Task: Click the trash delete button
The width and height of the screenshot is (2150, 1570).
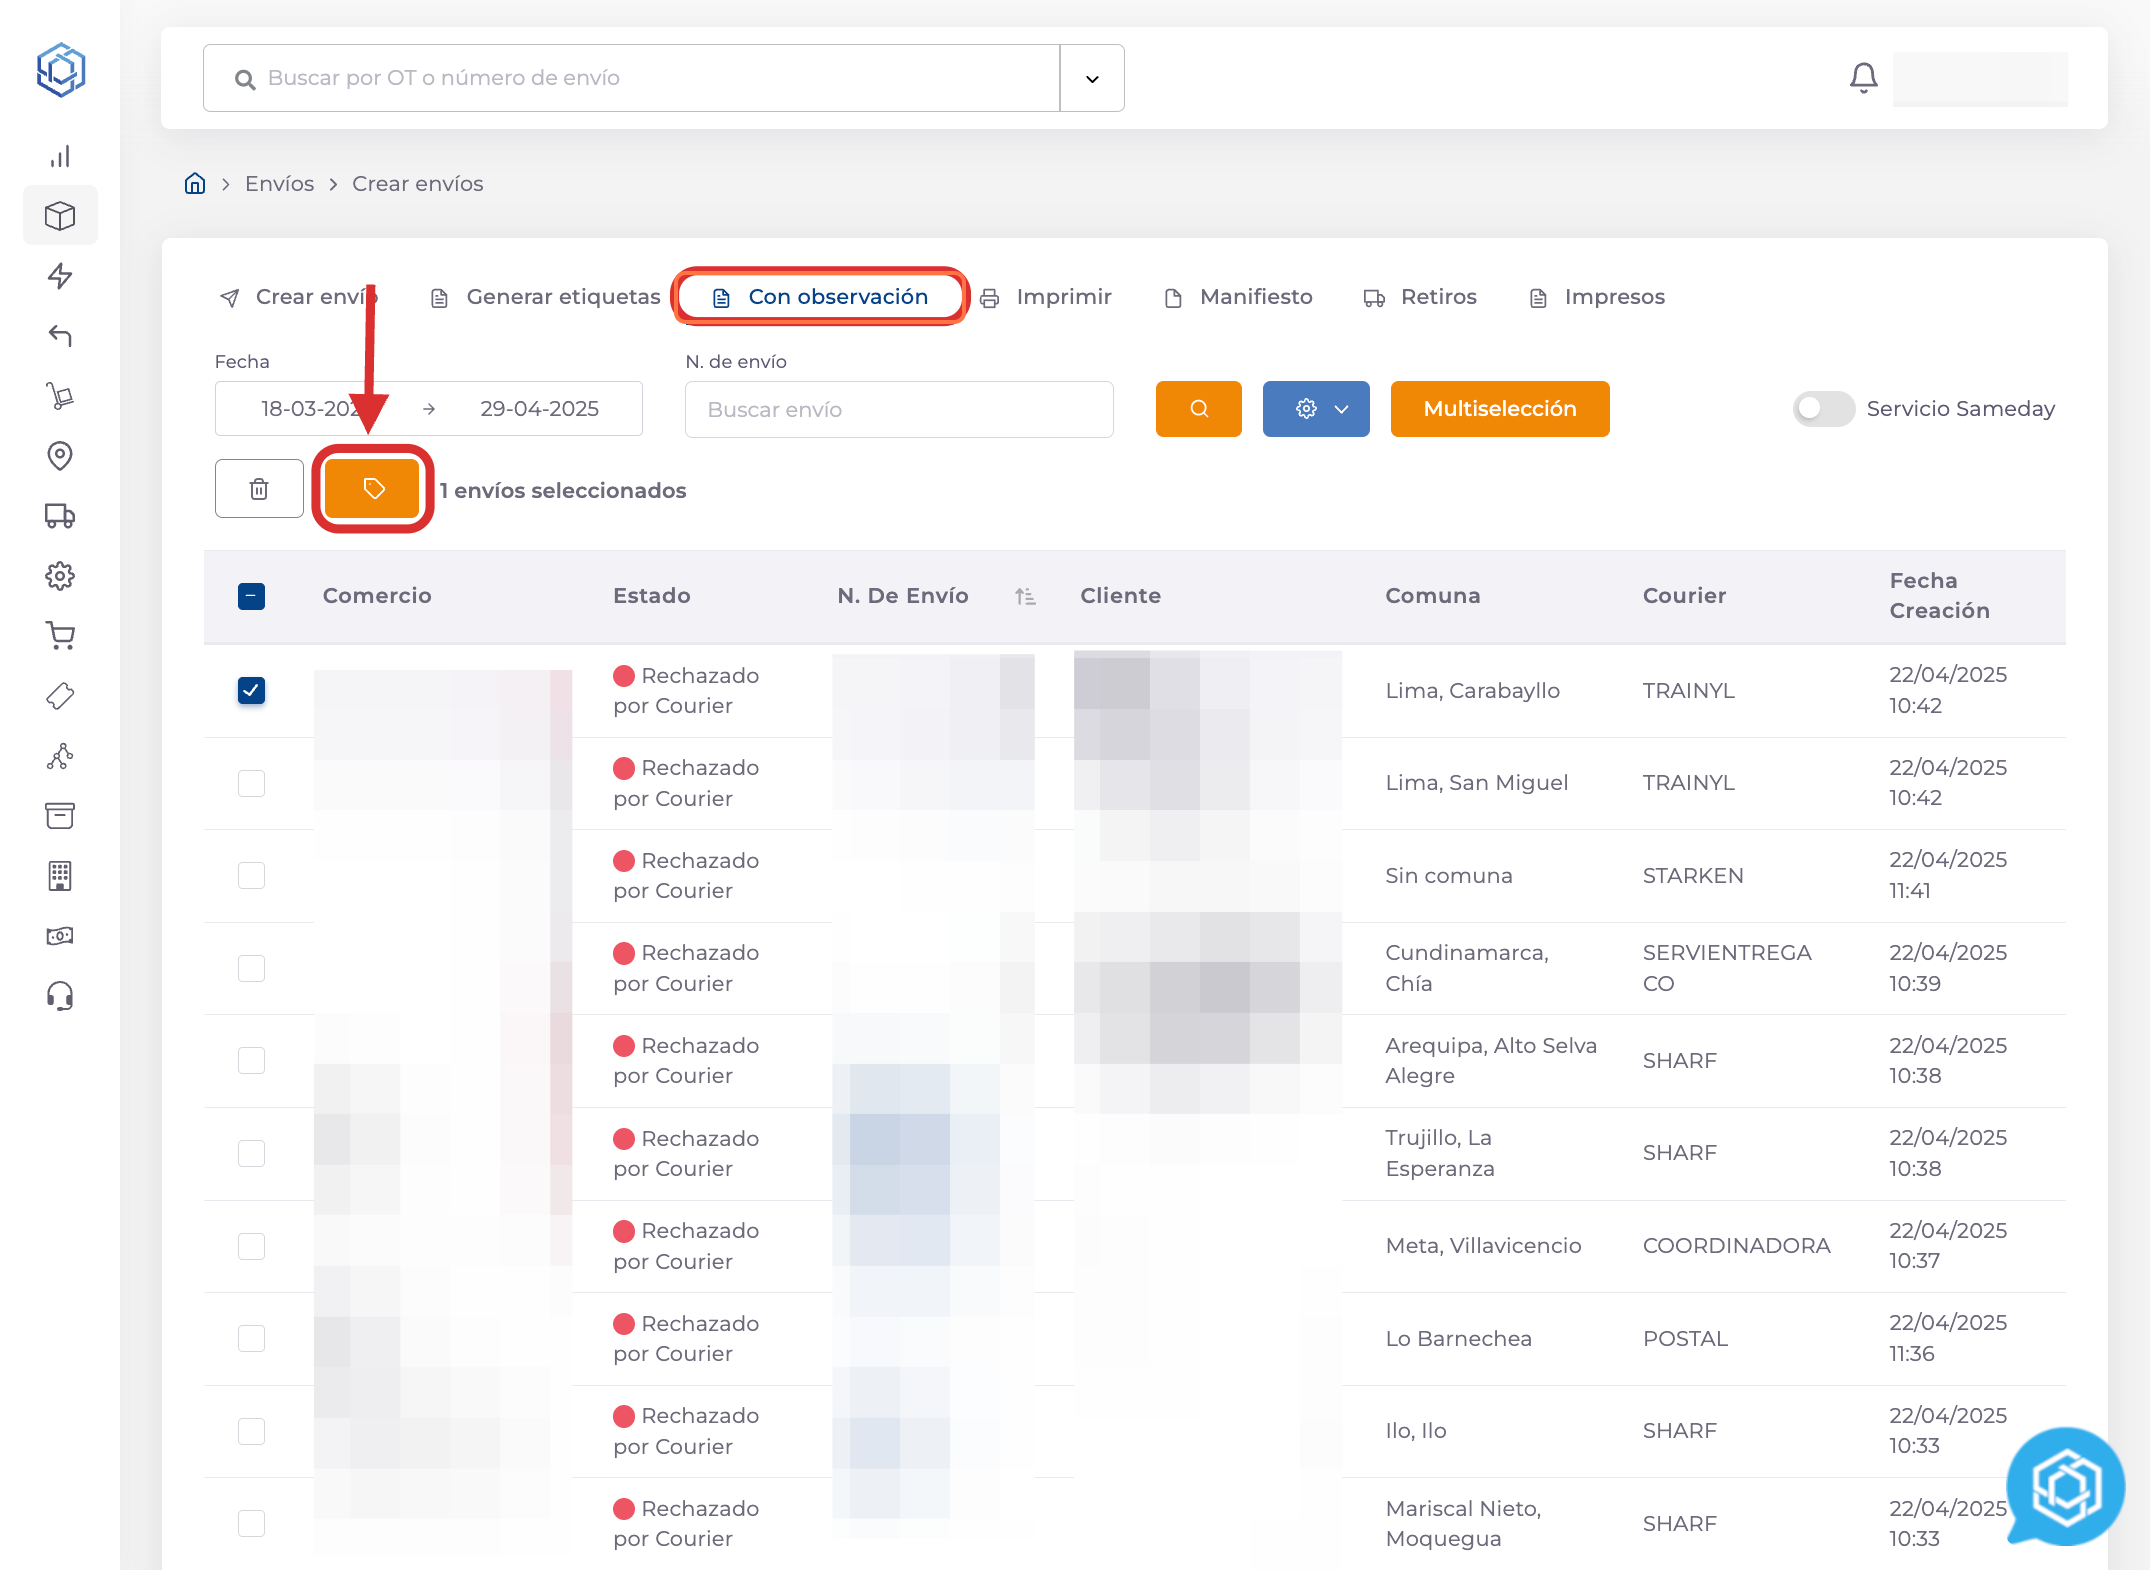Action: pos(259,489)
